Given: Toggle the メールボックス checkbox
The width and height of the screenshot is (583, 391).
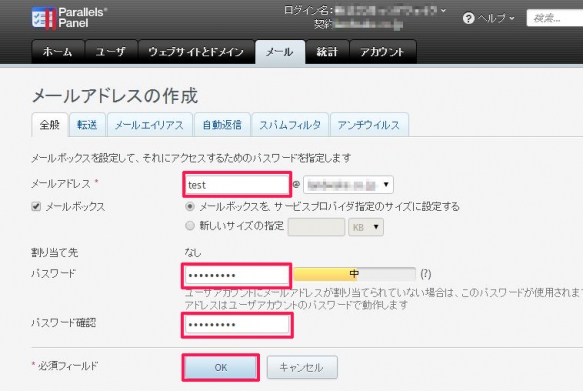Looking at the screenshot, I should coord(36,206).
